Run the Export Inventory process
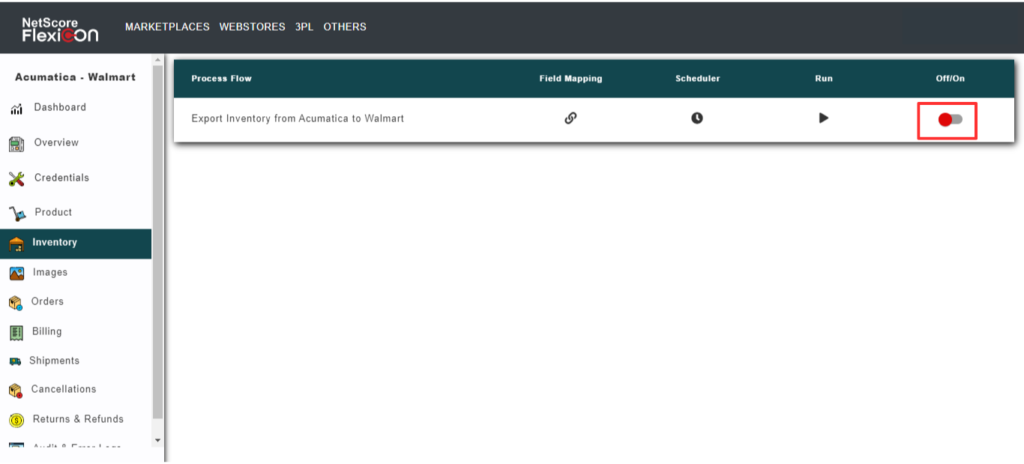 pyautogui.click(x=823, y=118)
